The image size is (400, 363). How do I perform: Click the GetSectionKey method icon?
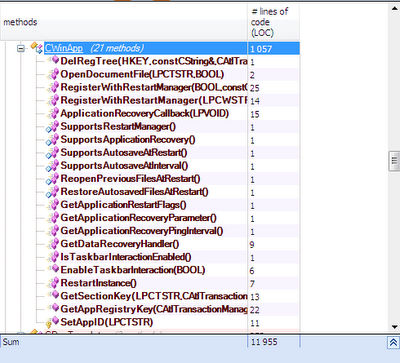(x=53, y=295)
